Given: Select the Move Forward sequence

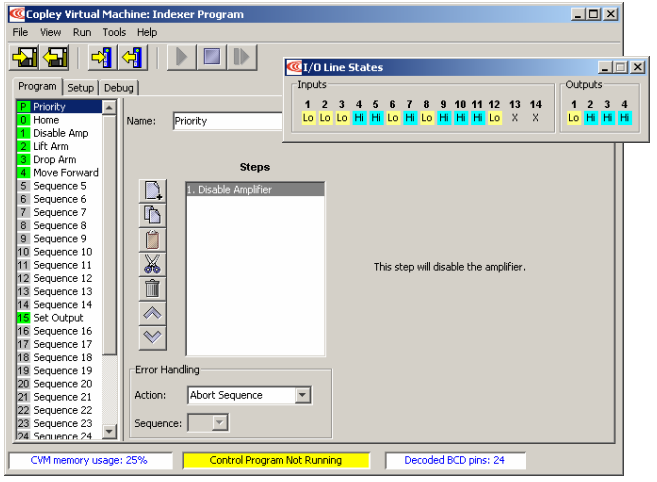Looking at the screenshot, I should click(x=59, y=173).
